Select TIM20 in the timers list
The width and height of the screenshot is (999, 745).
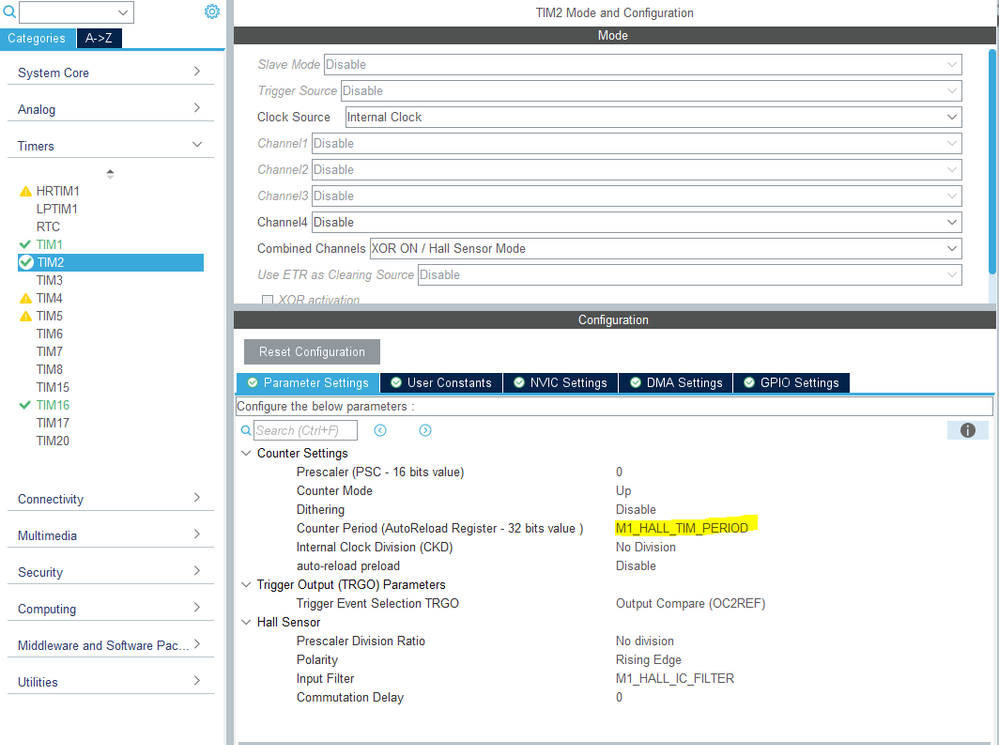52,441
